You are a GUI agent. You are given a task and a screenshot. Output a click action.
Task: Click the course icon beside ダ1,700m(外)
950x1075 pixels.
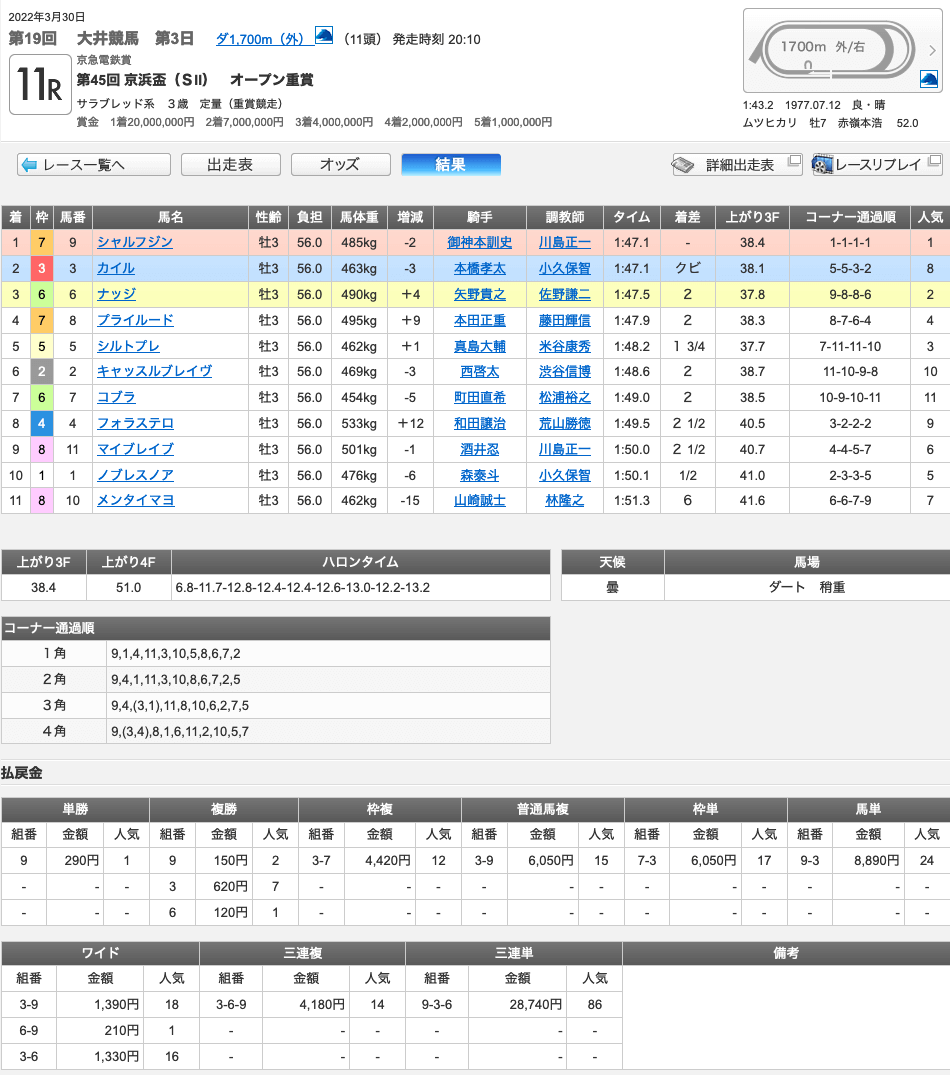(324, 36)
